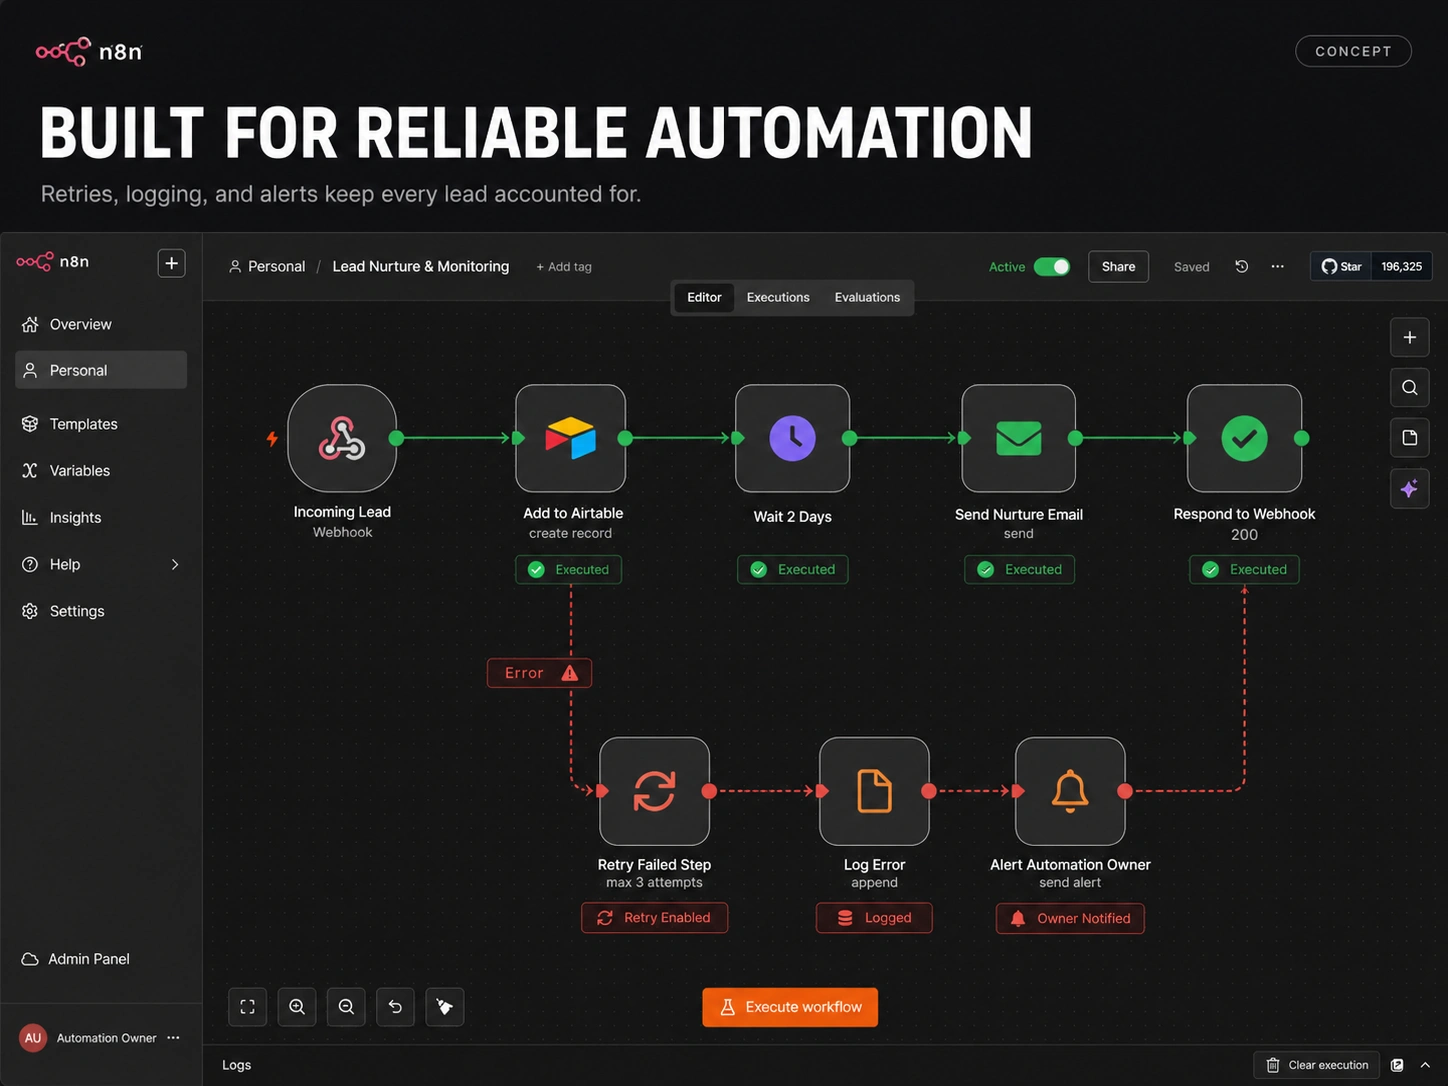Open the Log Error file node
This screenshot has width=1448, height=1086.
pyautogui.click(x=874, y=791)
